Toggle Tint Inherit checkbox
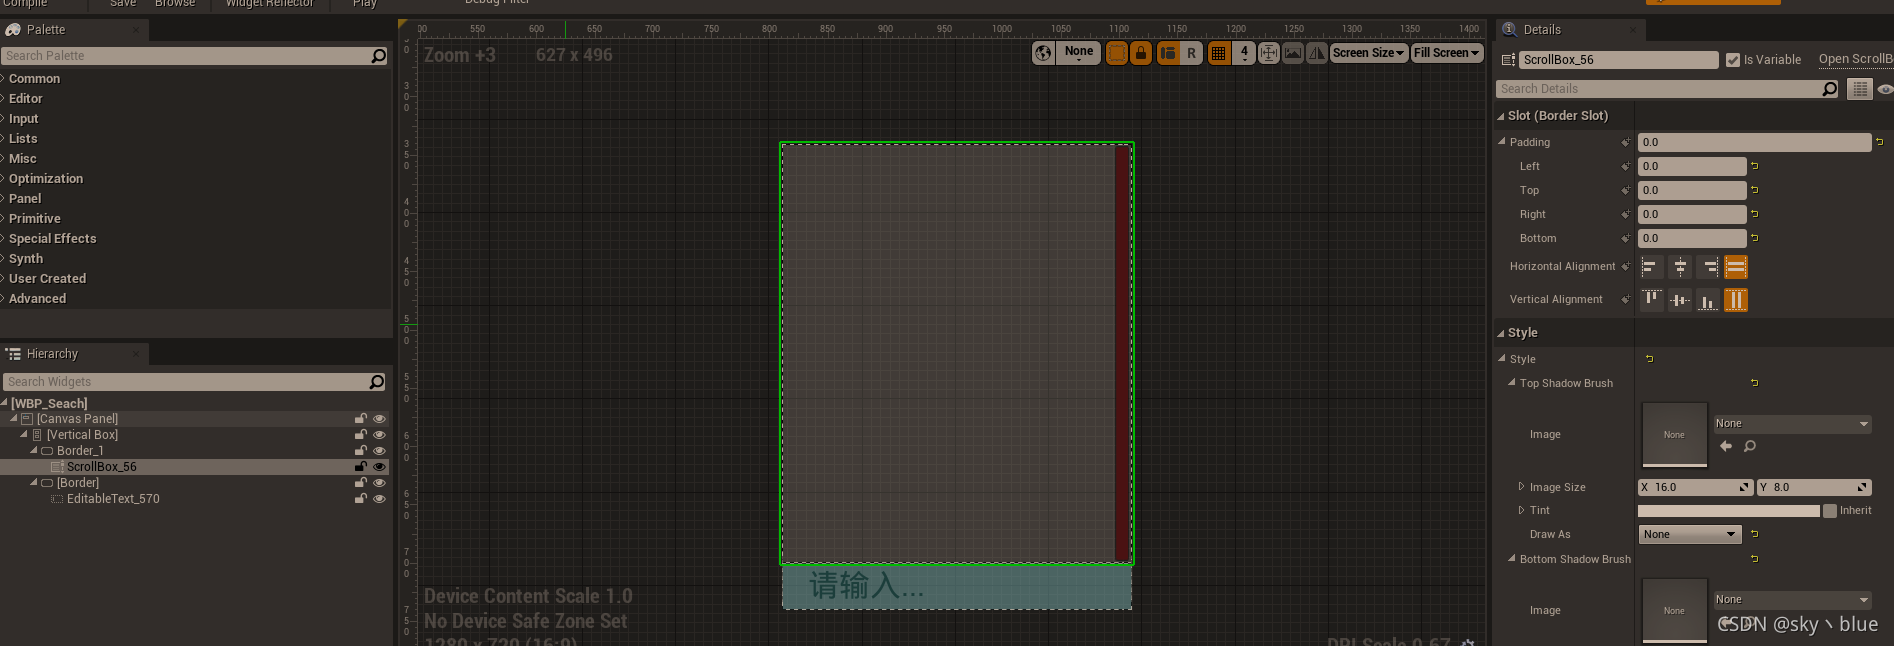1894x646 pixels. 1830,511
